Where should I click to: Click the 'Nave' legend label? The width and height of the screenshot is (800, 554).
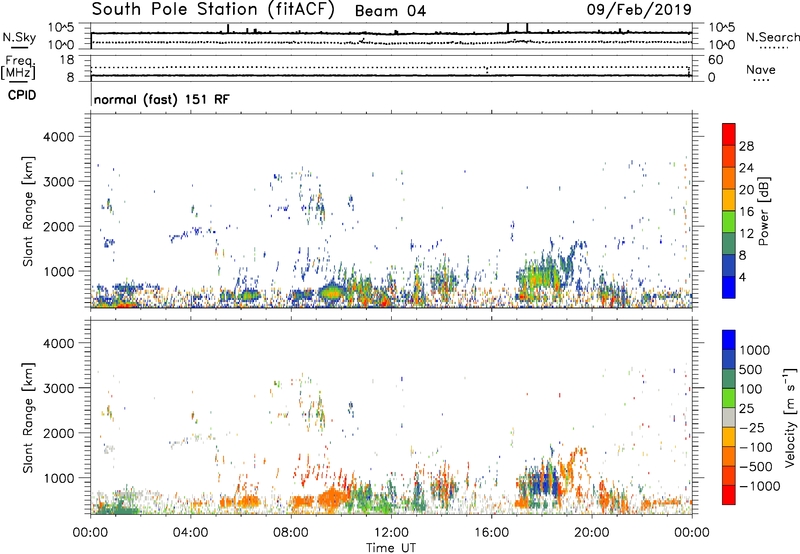[x=760, y=70]
